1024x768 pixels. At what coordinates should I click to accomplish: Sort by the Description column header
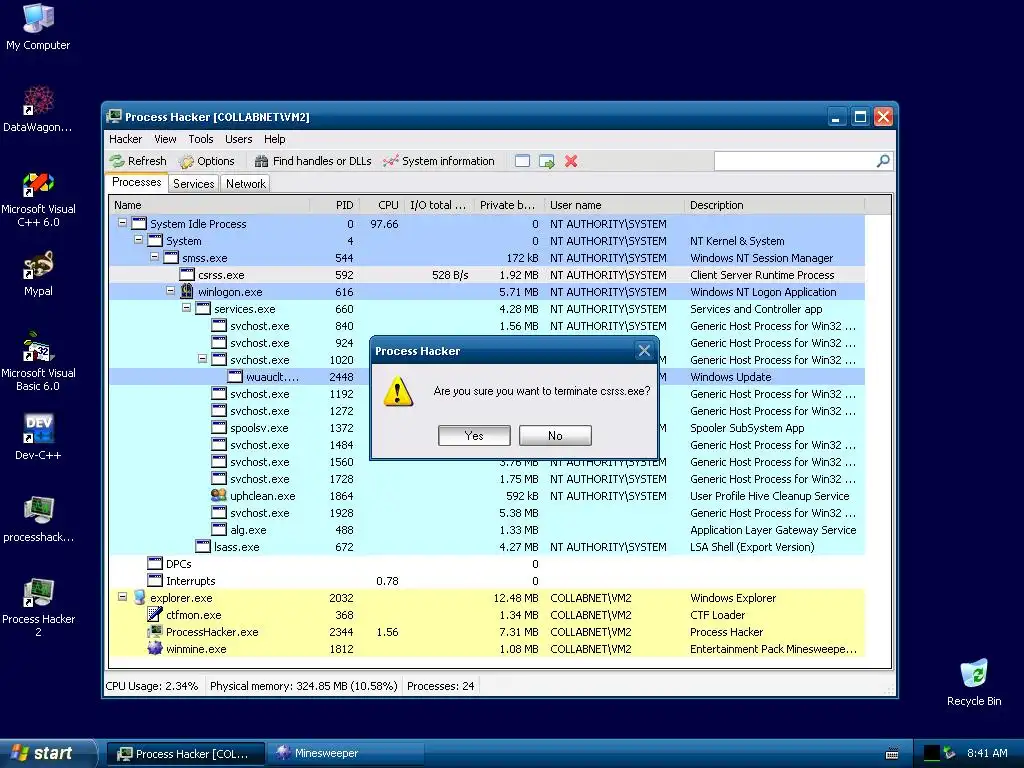point(775,205)
